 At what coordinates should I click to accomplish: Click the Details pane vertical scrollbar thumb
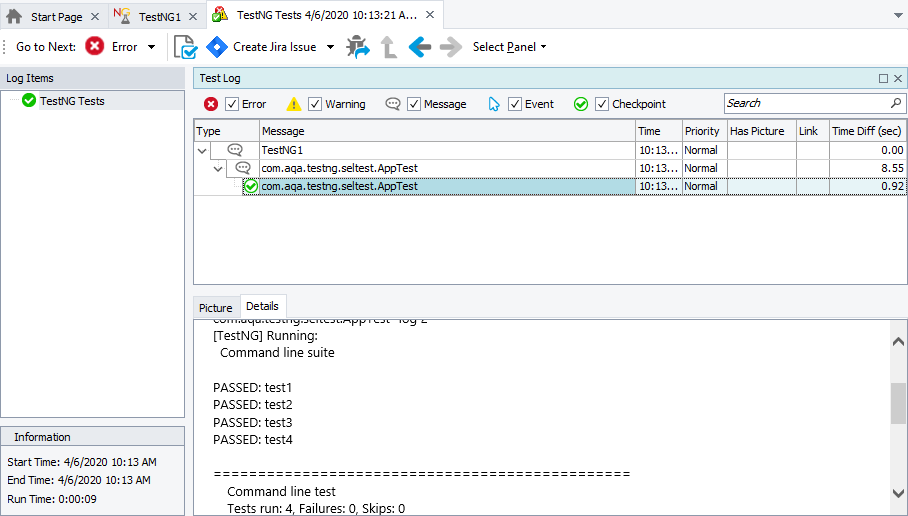click(898, 402)
